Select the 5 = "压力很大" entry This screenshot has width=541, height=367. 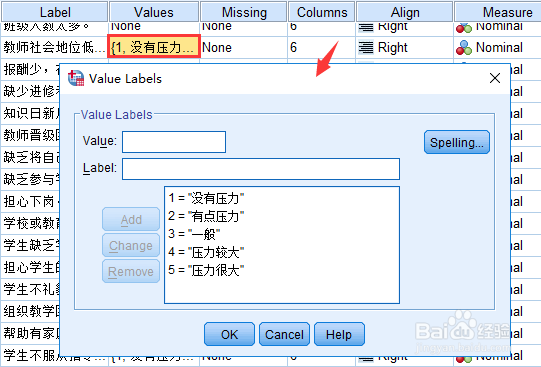click(206, 270)
